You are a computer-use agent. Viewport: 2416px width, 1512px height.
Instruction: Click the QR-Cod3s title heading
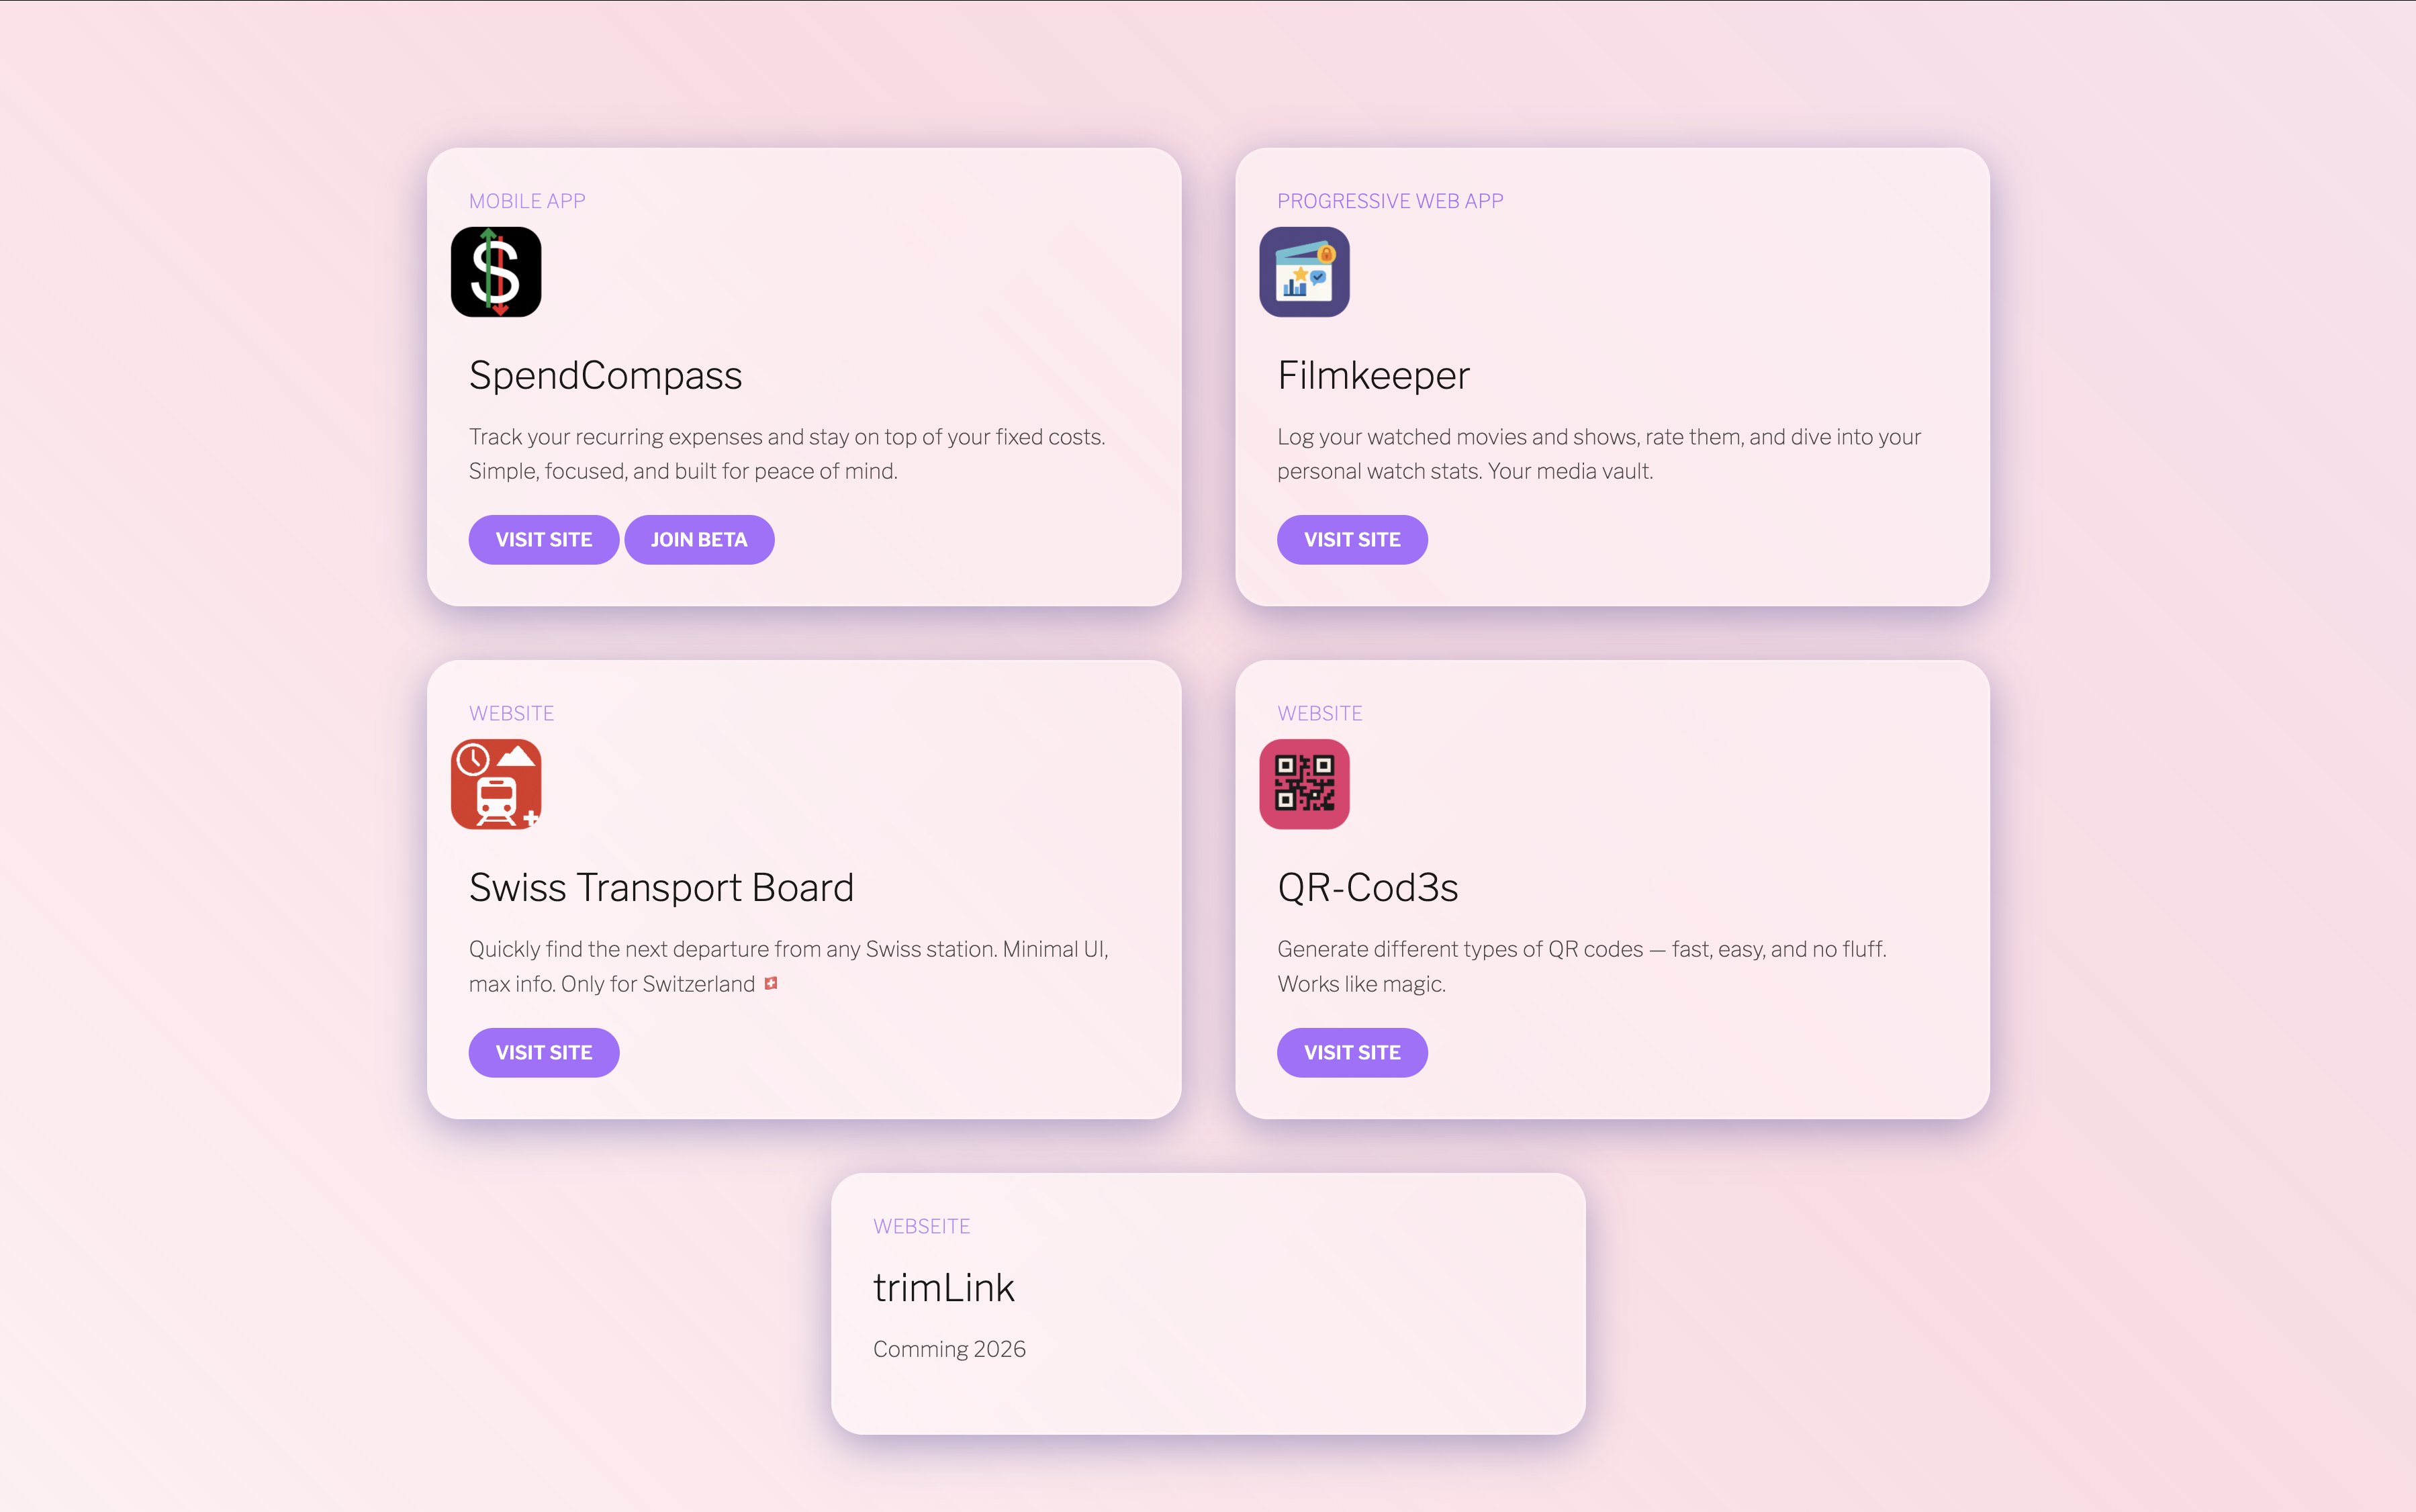click(x=1367, y=888)
